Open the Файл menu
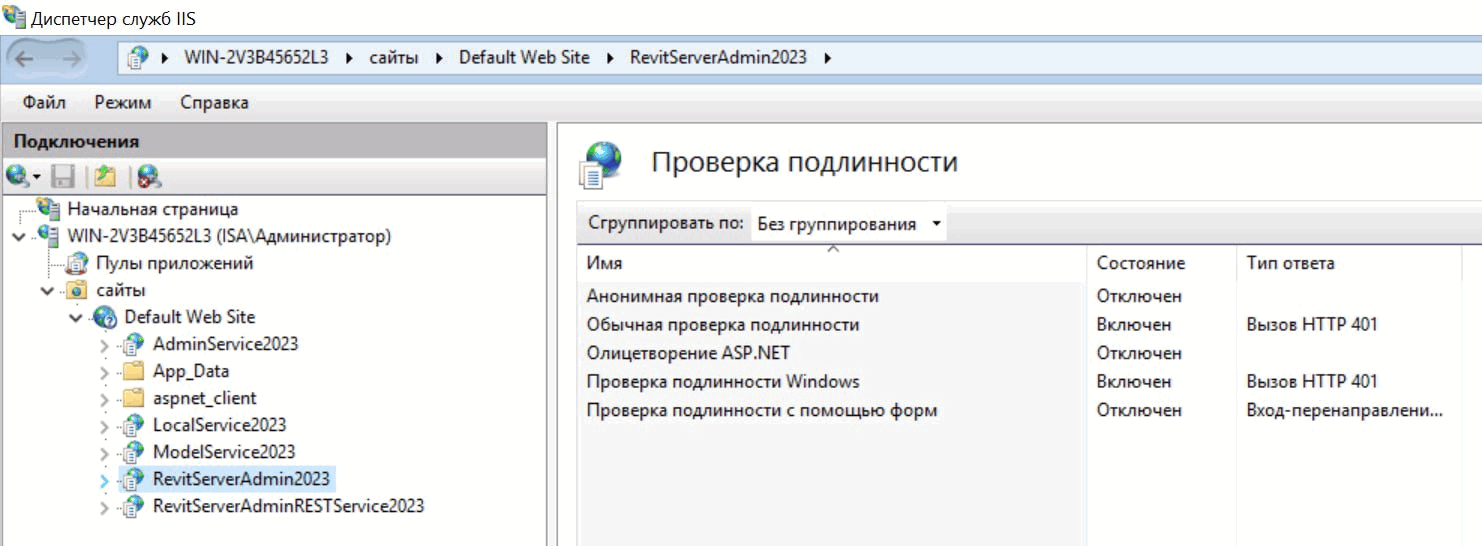1482x546 pixels. [44, 103]
